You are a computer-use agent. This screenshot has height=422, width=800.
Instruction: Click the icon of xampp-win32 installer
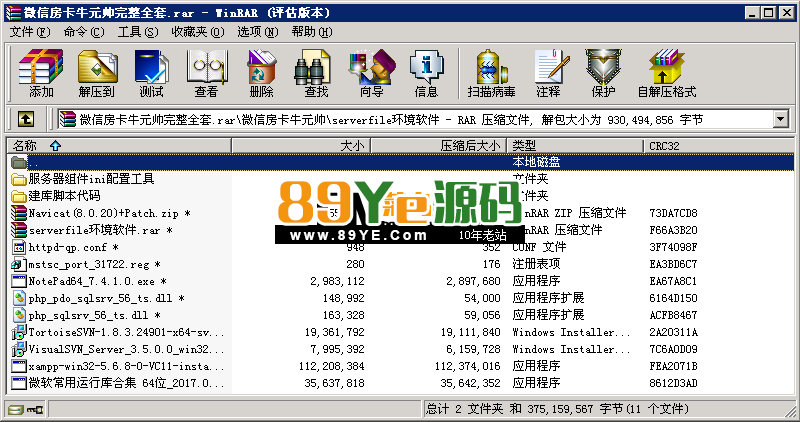click(x=19, y=366)
